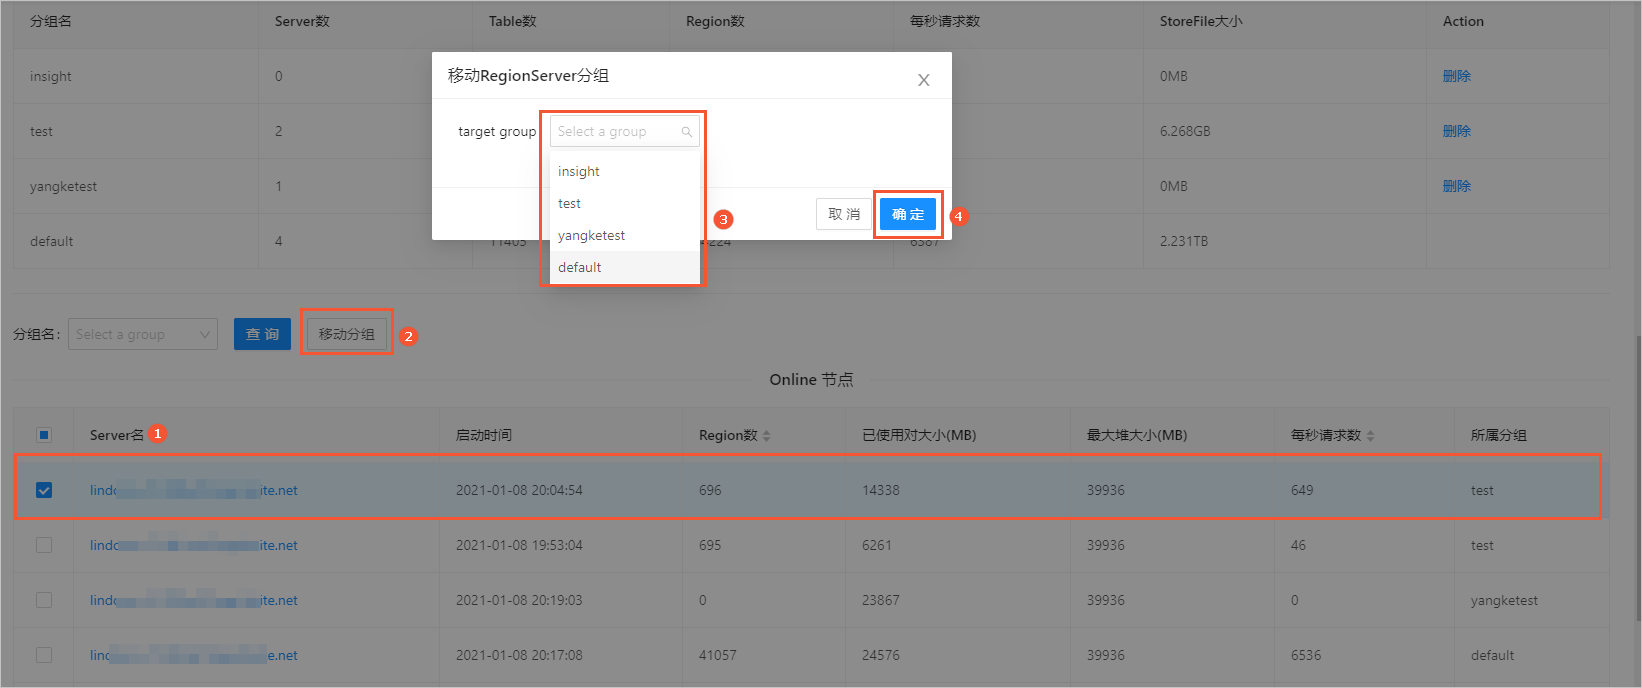Screen dimensions: 1642x688
Task: Click the 已使用对大小(MB) column header
Action: pyautogui.click(x=919, y=435)
